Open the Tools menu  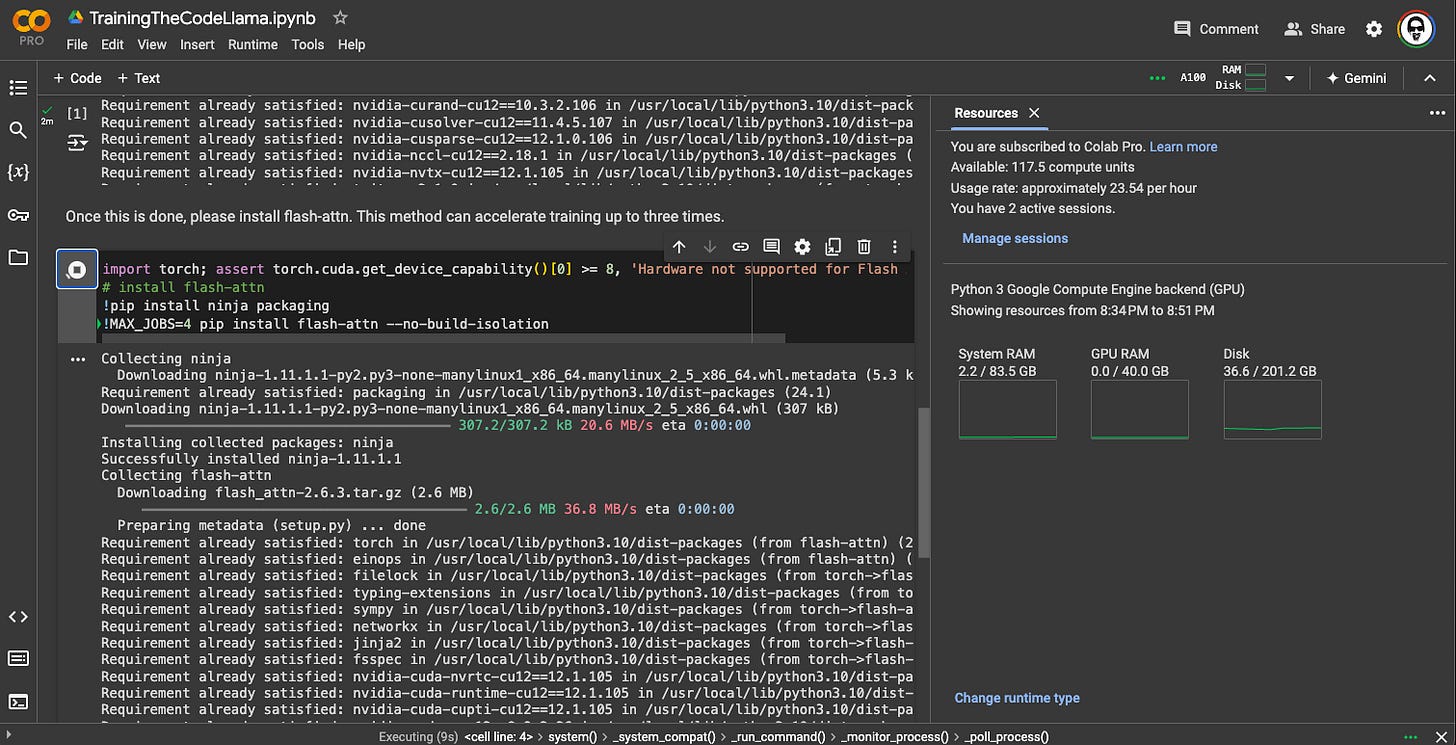pos(307,44)
